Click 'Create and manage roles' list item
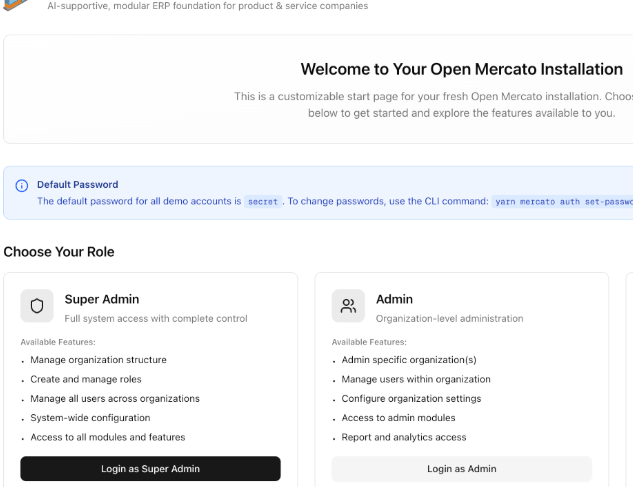 tap(86, 379)
